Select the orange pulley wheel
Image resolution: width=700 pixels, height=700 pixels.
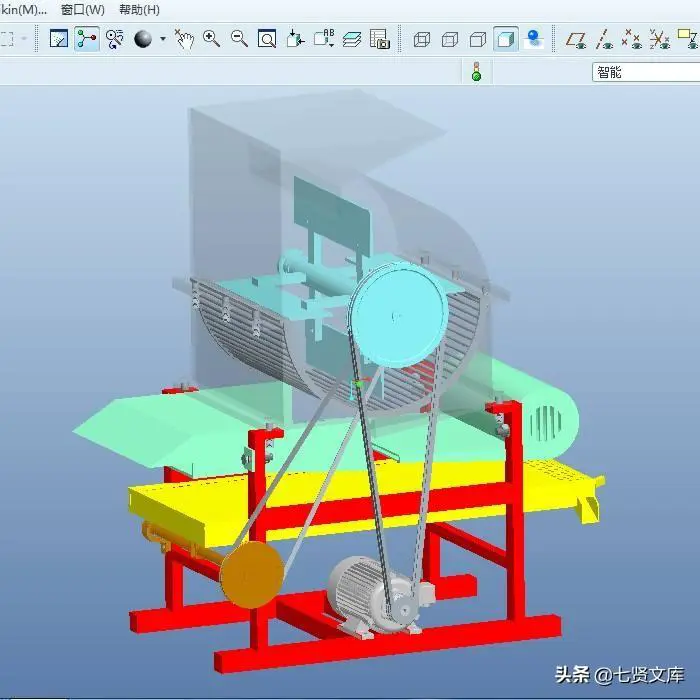[x=253, y=575]
